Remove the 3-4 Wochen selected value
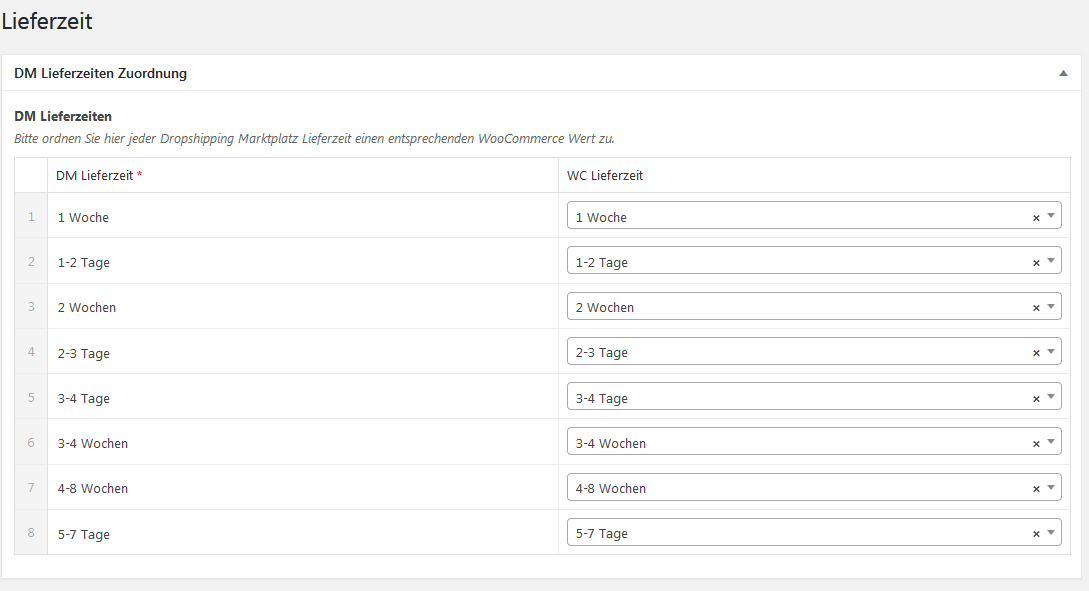Viewport: 1089px width, 591px height. pos(1036,444)
